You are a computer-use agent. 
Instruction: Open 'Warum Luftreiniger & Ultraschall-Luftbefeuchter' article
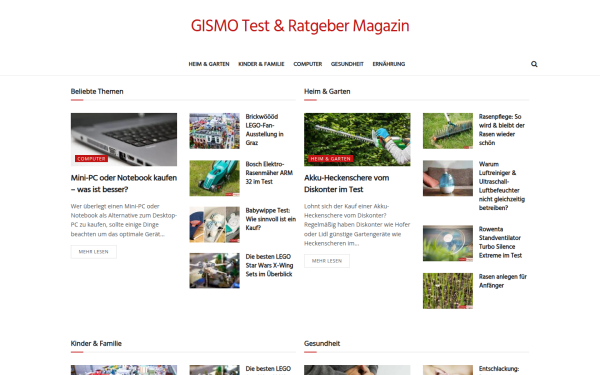tap(502, 186)
